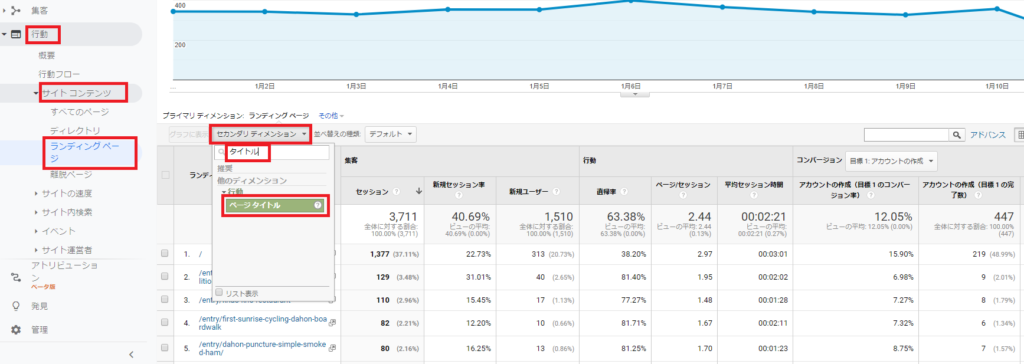Click the search magnifier icon beside table search box
1024x364 pixels.
(x=957, y=135)
